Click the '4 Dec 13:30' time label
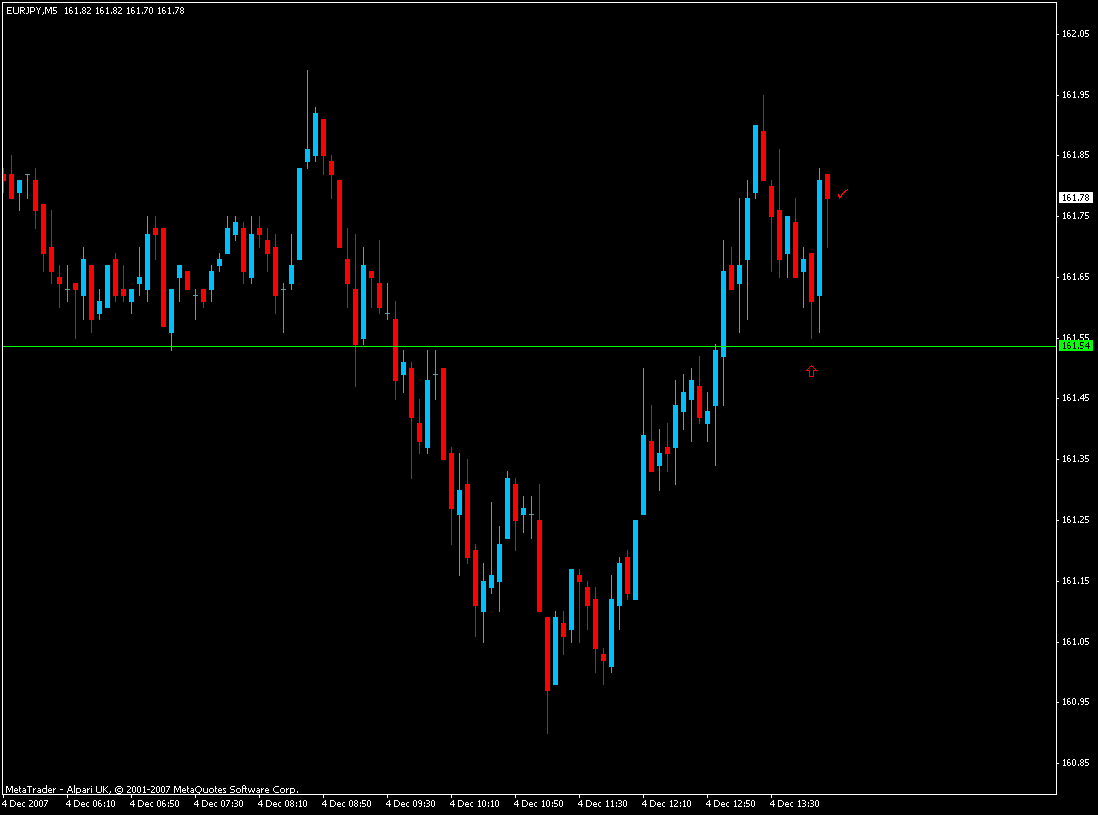Screen dimensions: 1098x815 pyautogui.click(x=795, y=804)
